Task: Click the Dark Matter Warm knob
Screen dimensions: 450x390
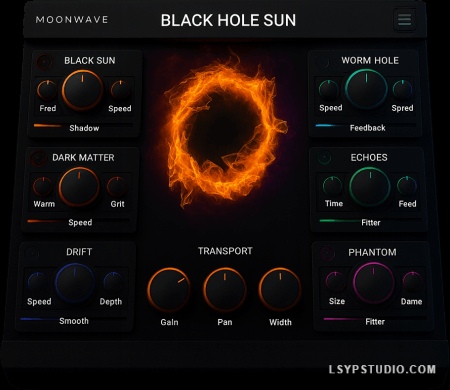Action: 43,187
